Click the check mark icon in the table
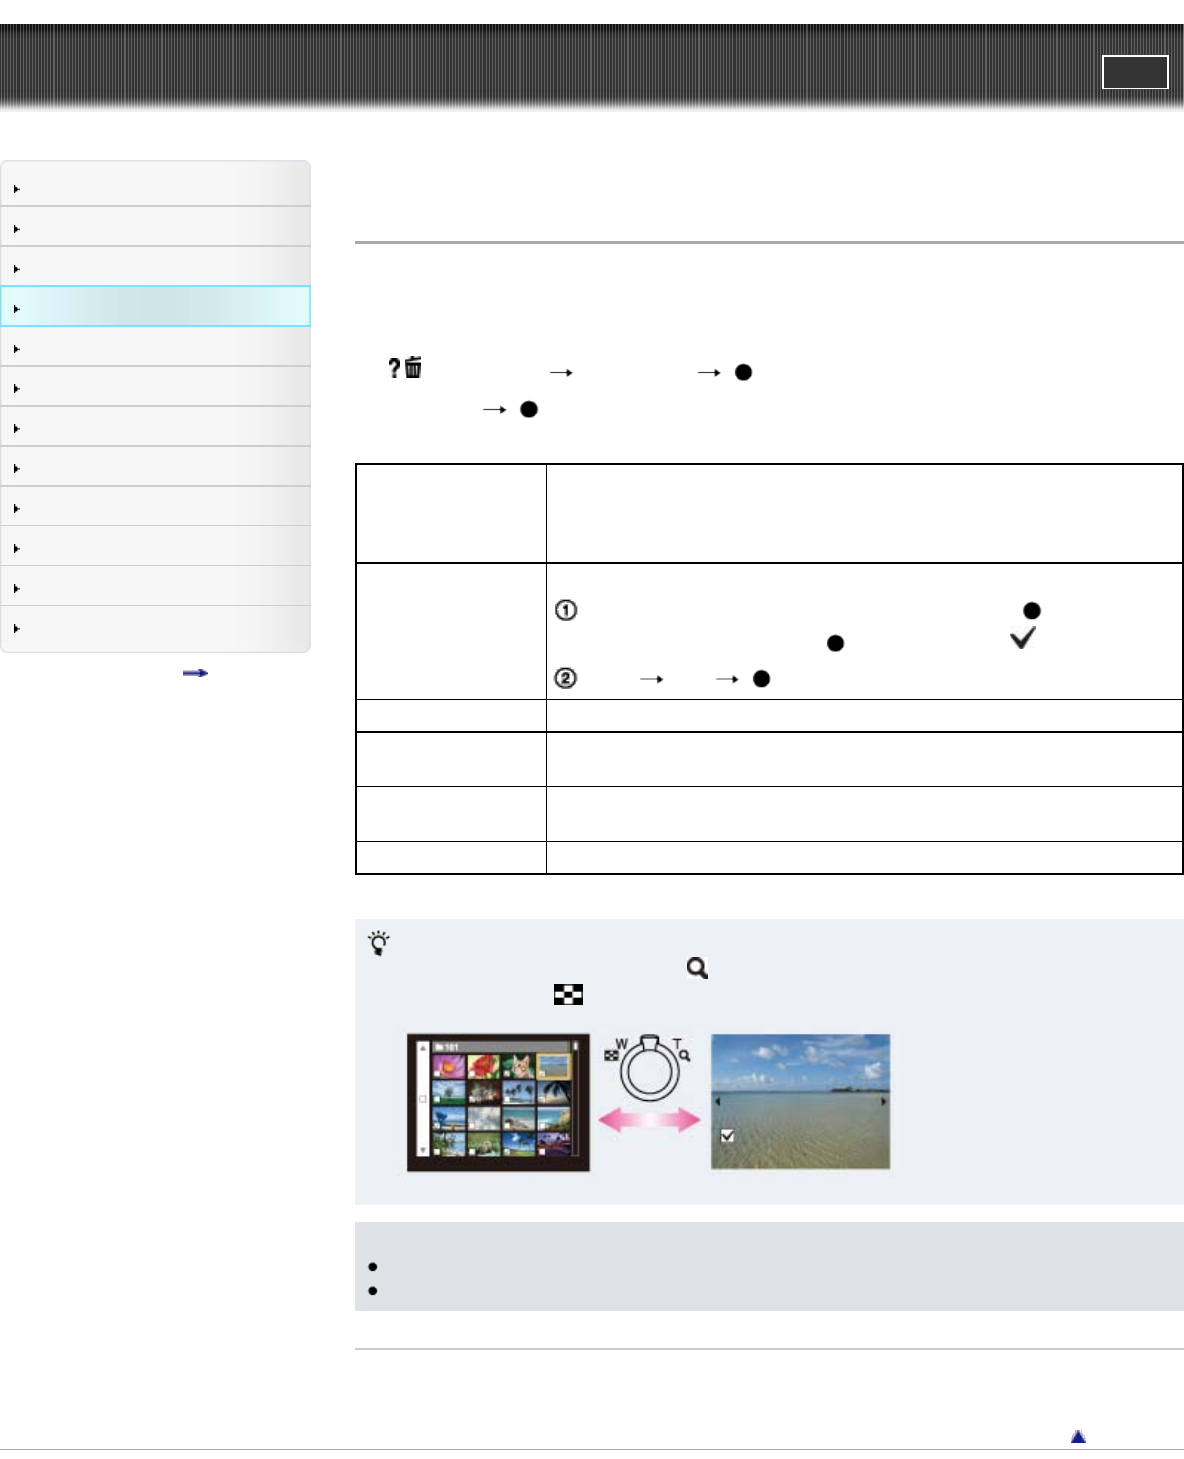Screen dimensions: 1184x1459 (x=1022, y=638)
